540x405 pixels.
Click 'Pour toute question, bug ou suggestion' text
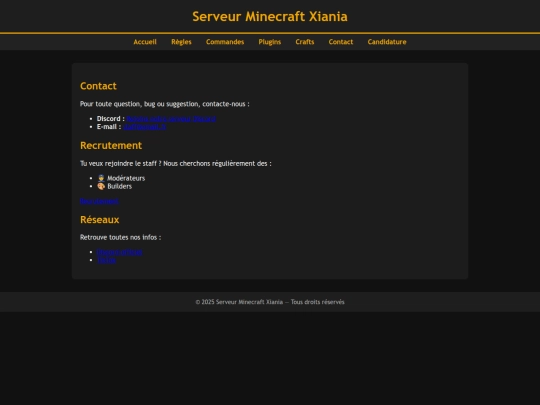pos(165,104)
